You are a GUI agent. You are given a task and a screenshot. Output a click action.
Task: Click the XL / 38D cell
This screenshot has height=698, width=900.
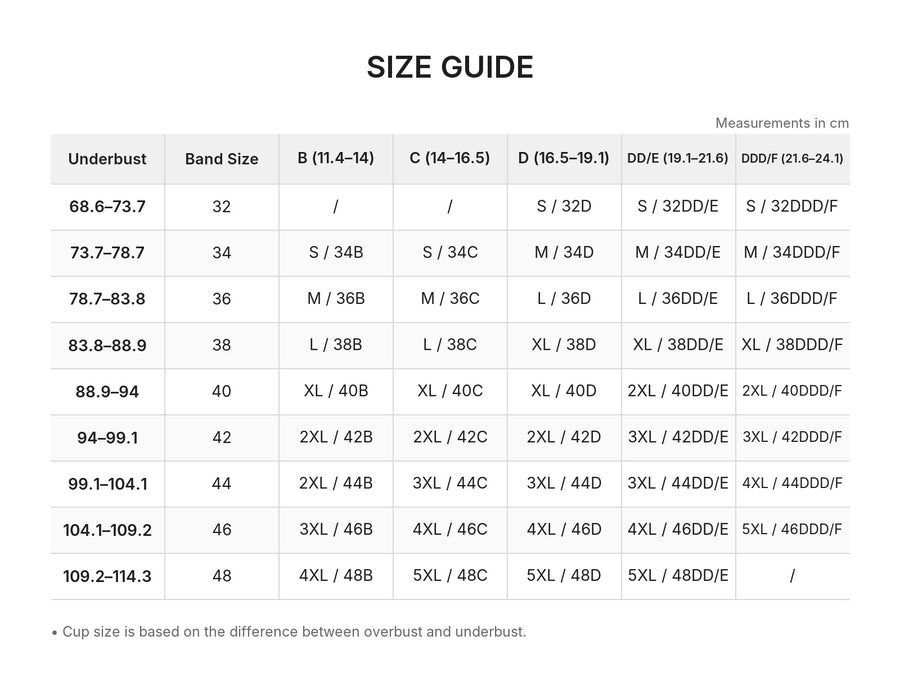(x=564, y=344)
